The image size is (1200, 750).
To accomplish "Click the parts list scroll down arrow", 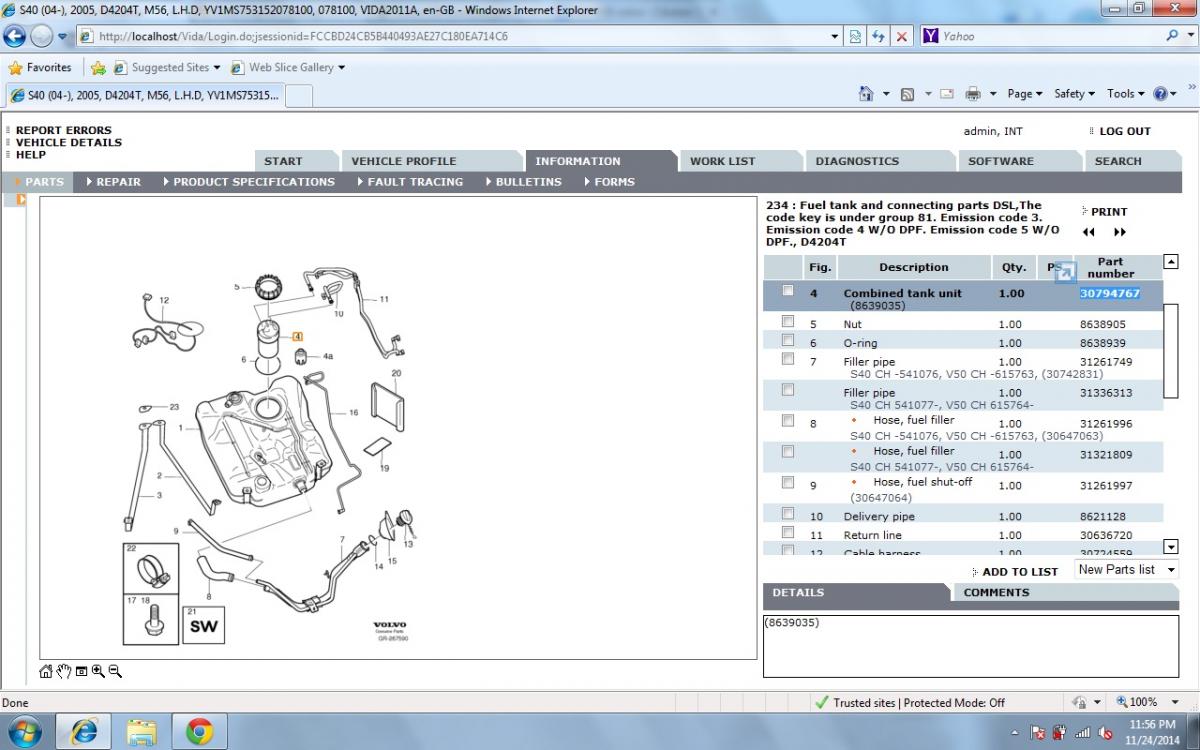I will [x=1171, y=546].
